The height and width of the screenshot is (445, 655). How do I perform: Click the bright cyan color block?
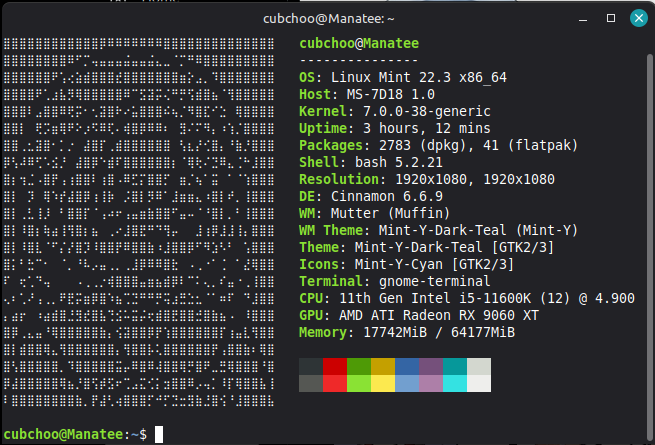pos(455,384)
